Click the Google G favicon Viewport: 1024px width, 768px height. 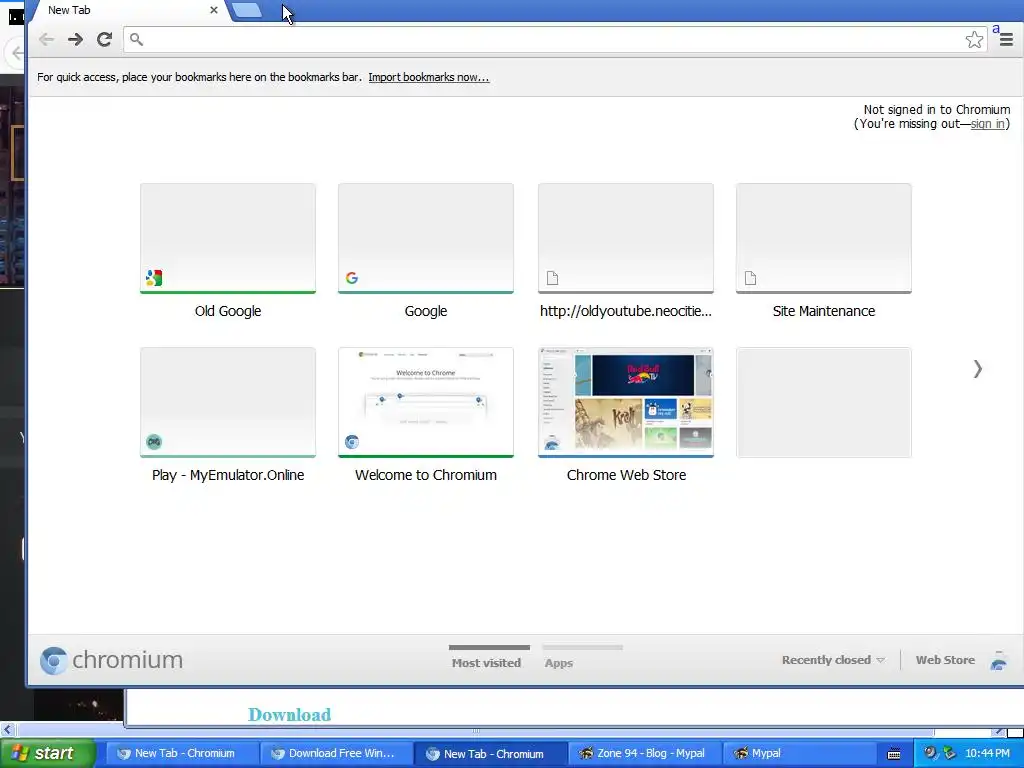tap(352, 278)
